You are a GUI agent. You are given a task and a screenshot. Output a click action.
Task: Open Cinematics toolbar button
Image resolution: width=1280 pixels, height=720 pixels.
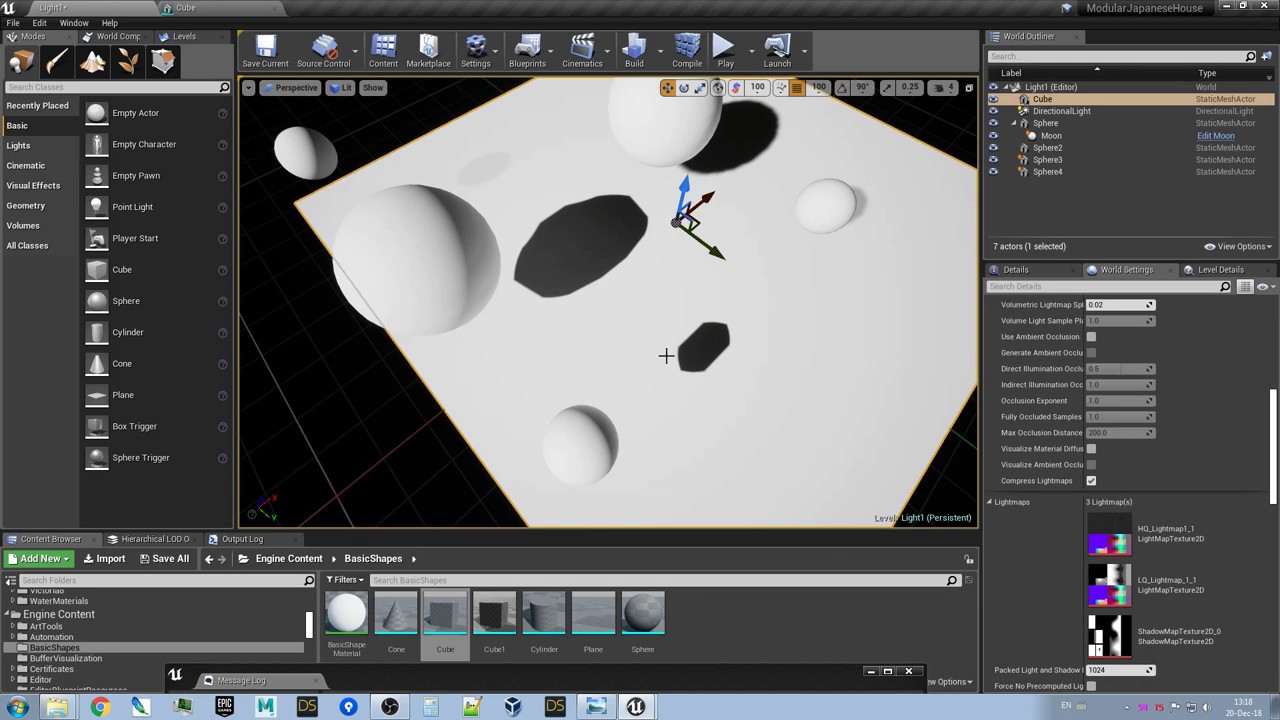(582, 51)
